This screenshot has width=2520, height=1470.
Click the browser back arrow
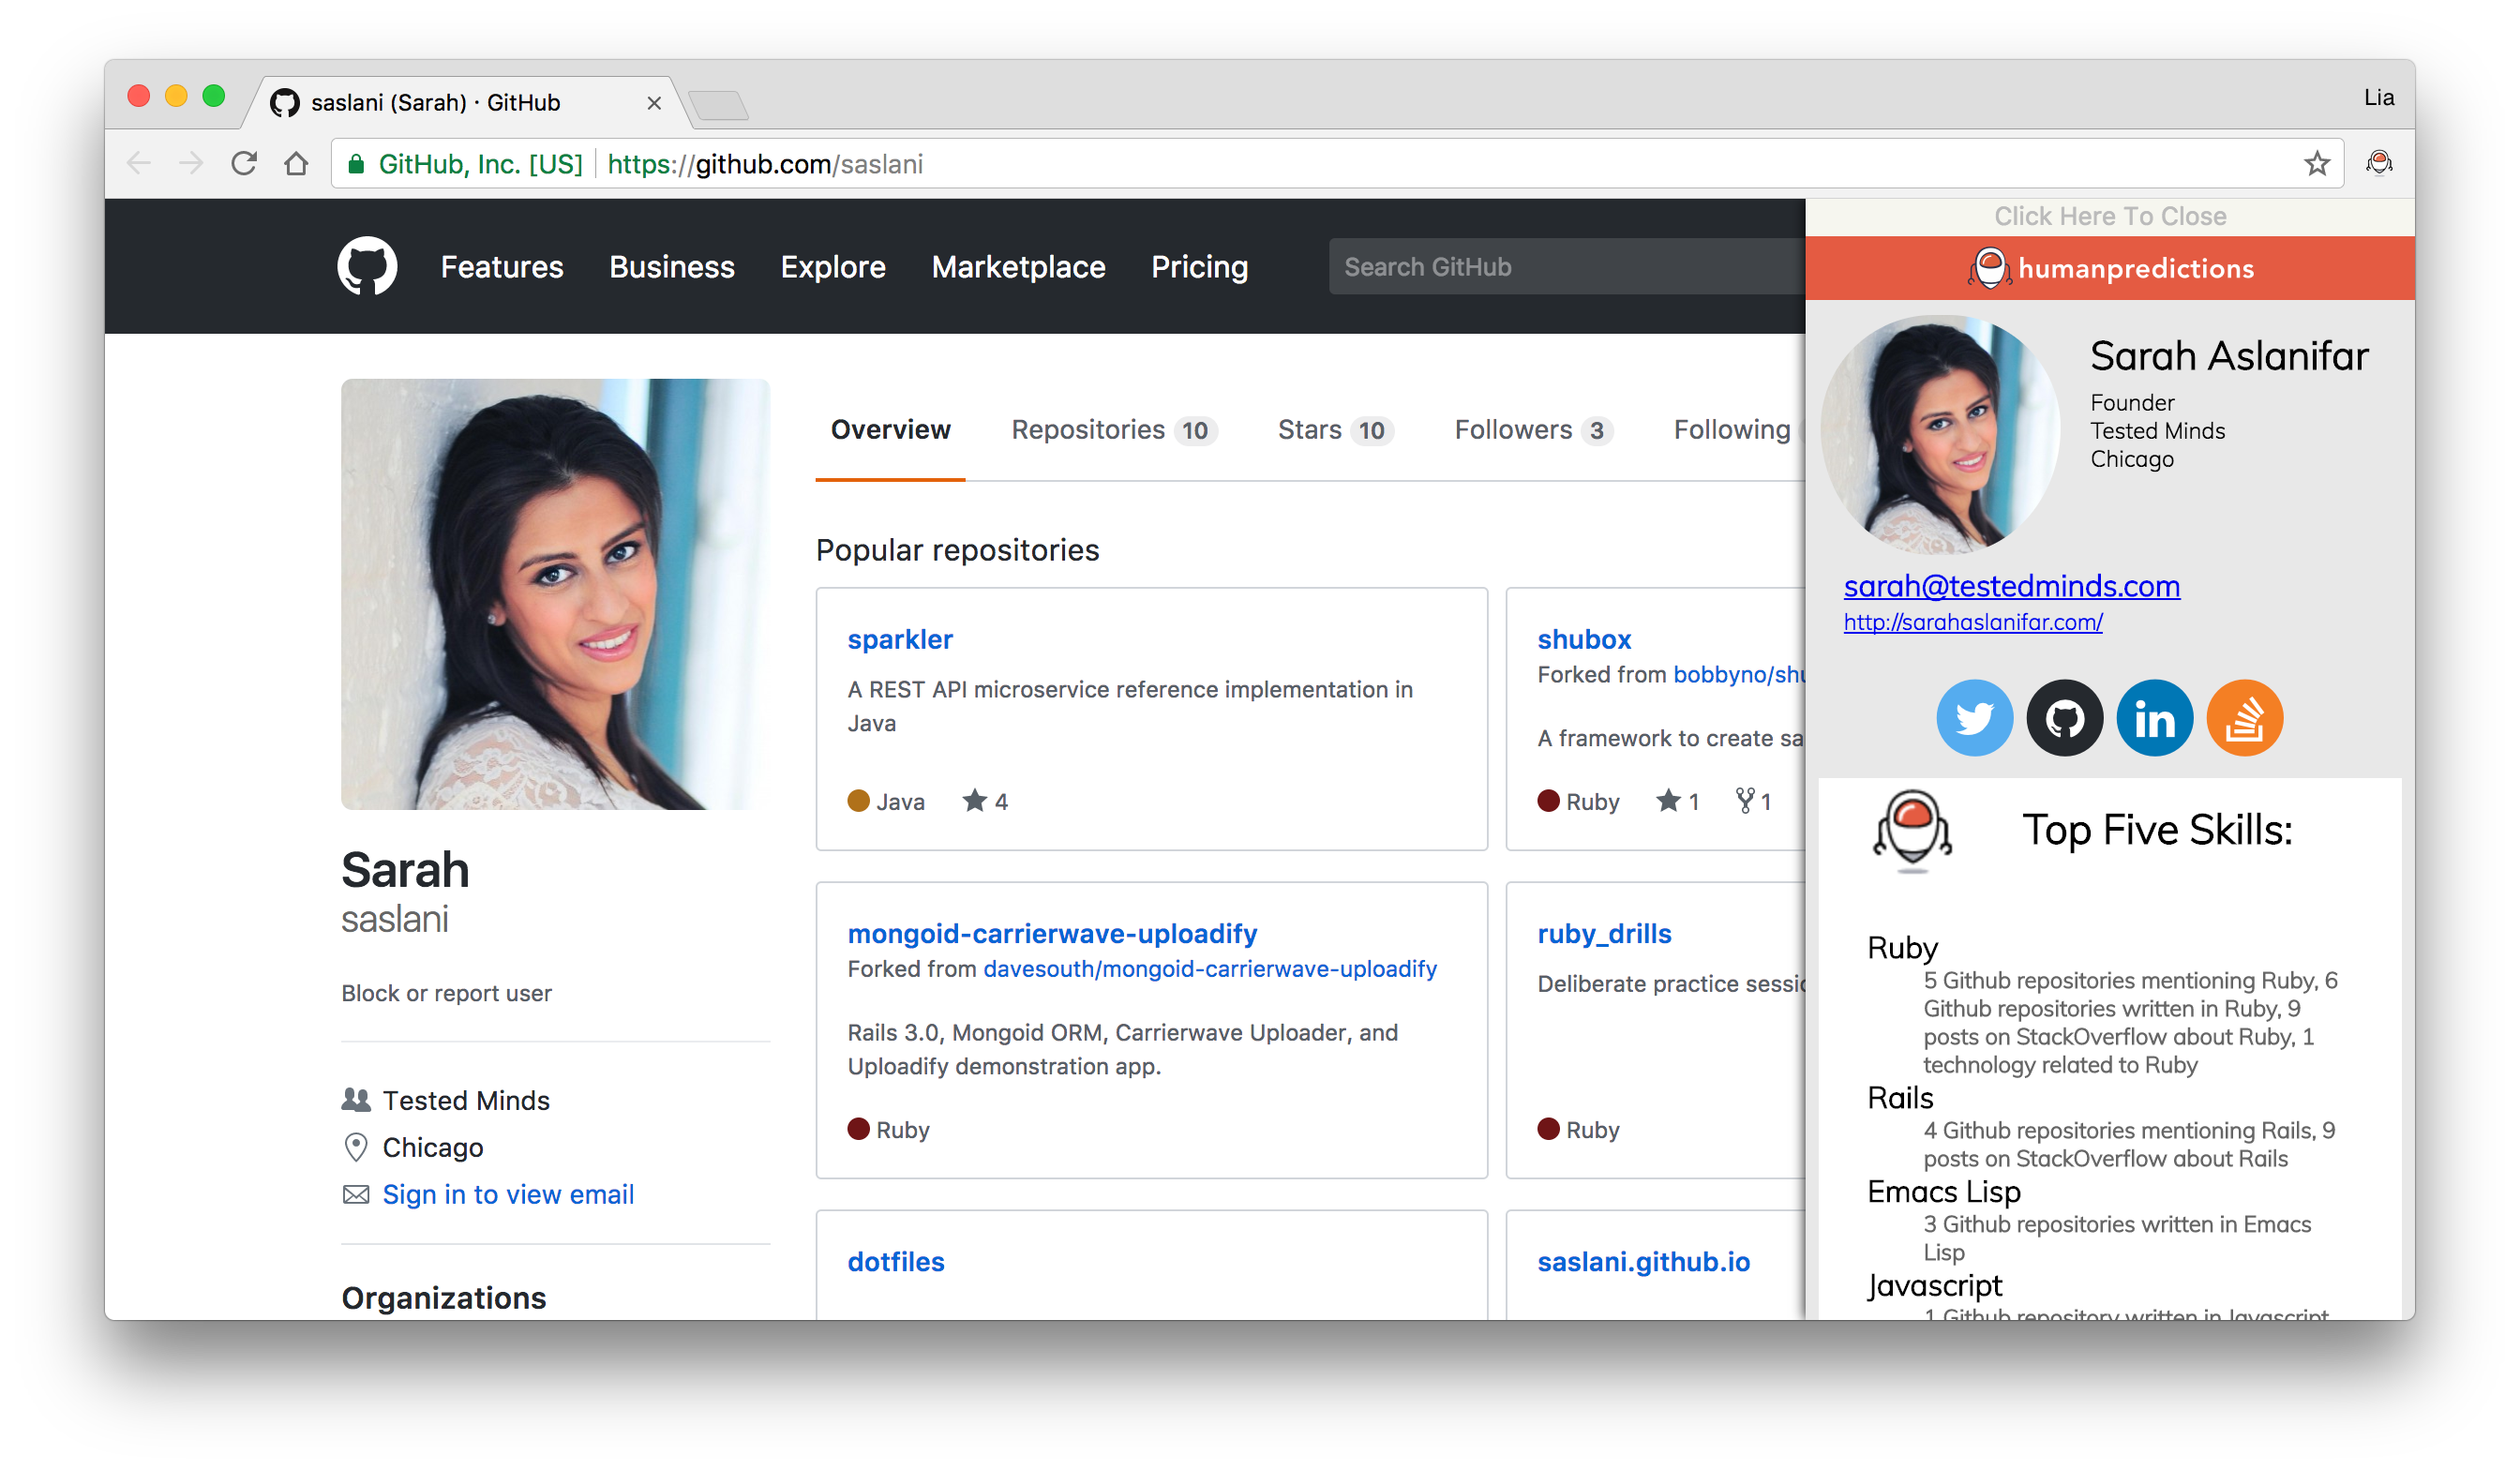[139, 163]
